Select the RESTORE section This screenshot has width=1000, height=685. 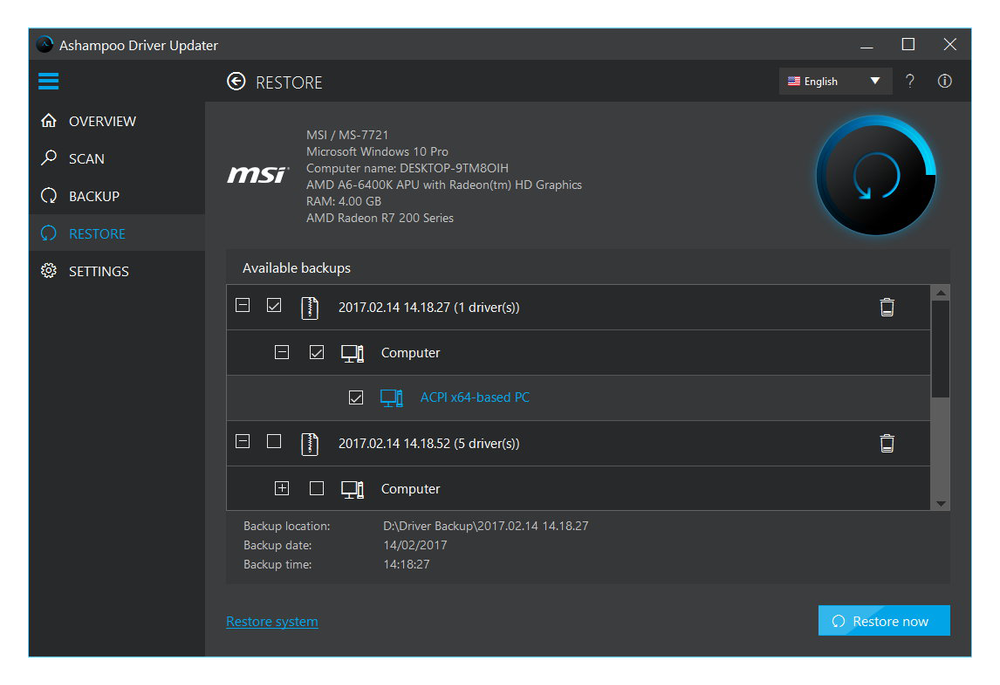point(117,233)
